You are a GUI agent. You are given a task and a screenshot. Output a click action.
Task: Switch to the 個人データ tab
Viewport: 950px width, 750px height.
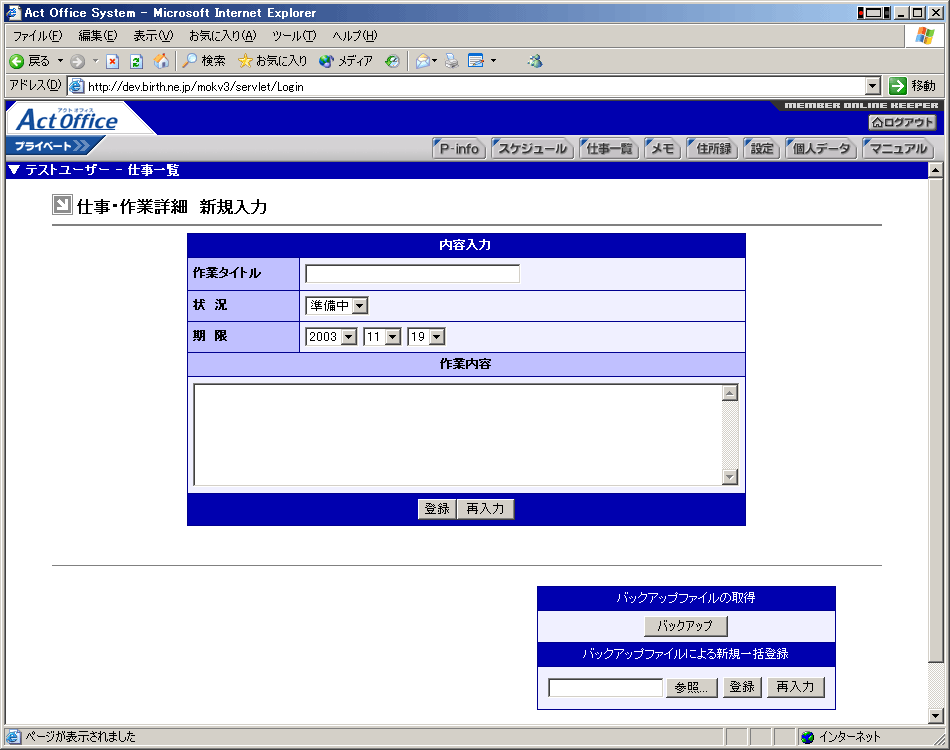821,148
